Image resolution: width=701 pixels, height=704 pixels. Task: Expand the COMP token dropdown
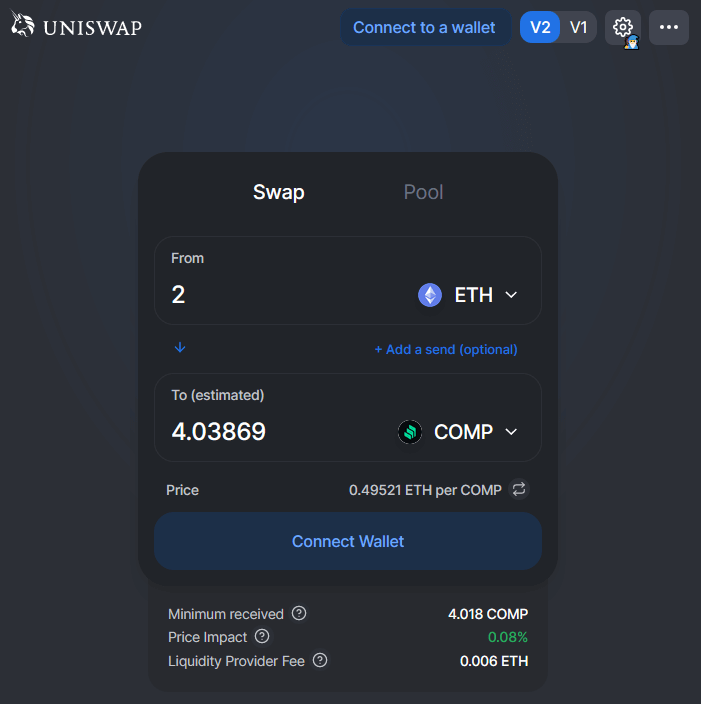tap(511, 432)
